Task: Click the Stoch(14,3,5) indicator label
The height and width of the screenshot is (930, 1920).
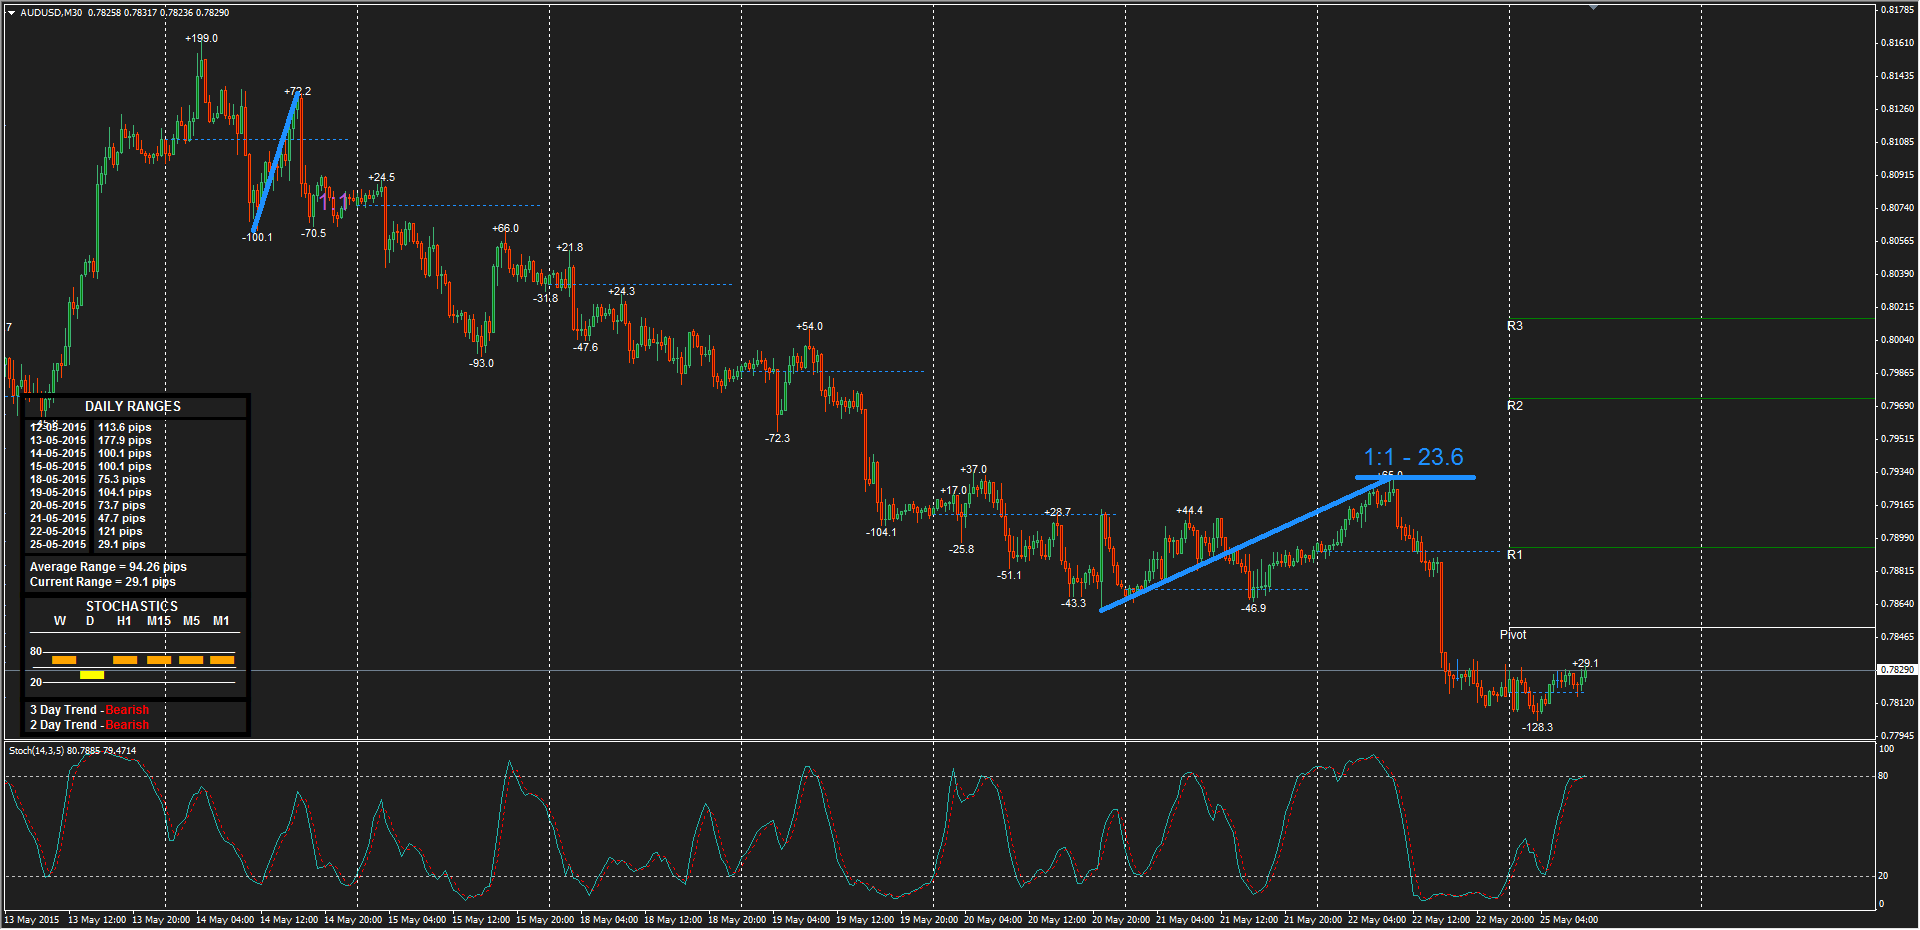Action: pyautogui.click(x=72, y=751)
